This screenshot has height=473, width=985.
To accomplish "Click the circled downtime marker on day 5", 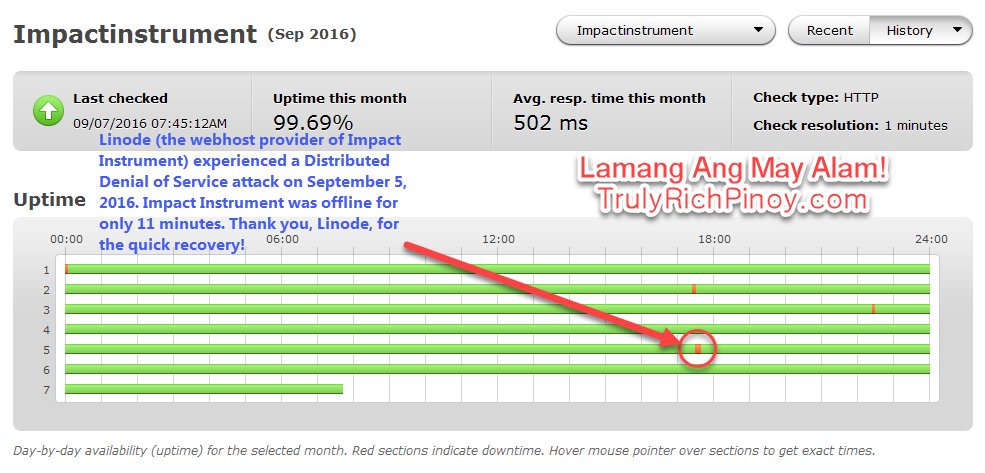I will (697, 349).
